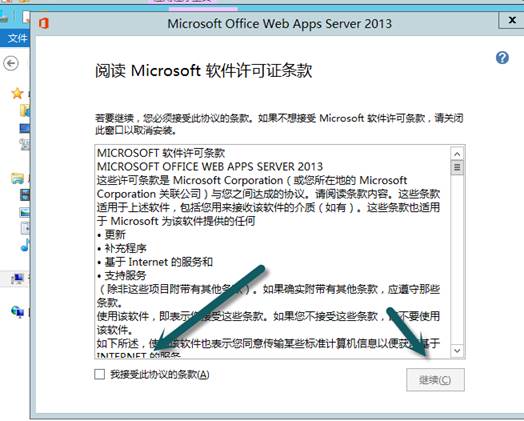Select the favorites star in Explorer sidebar
The height and width of the screenshot is (421, 524).
pos(17,93)
